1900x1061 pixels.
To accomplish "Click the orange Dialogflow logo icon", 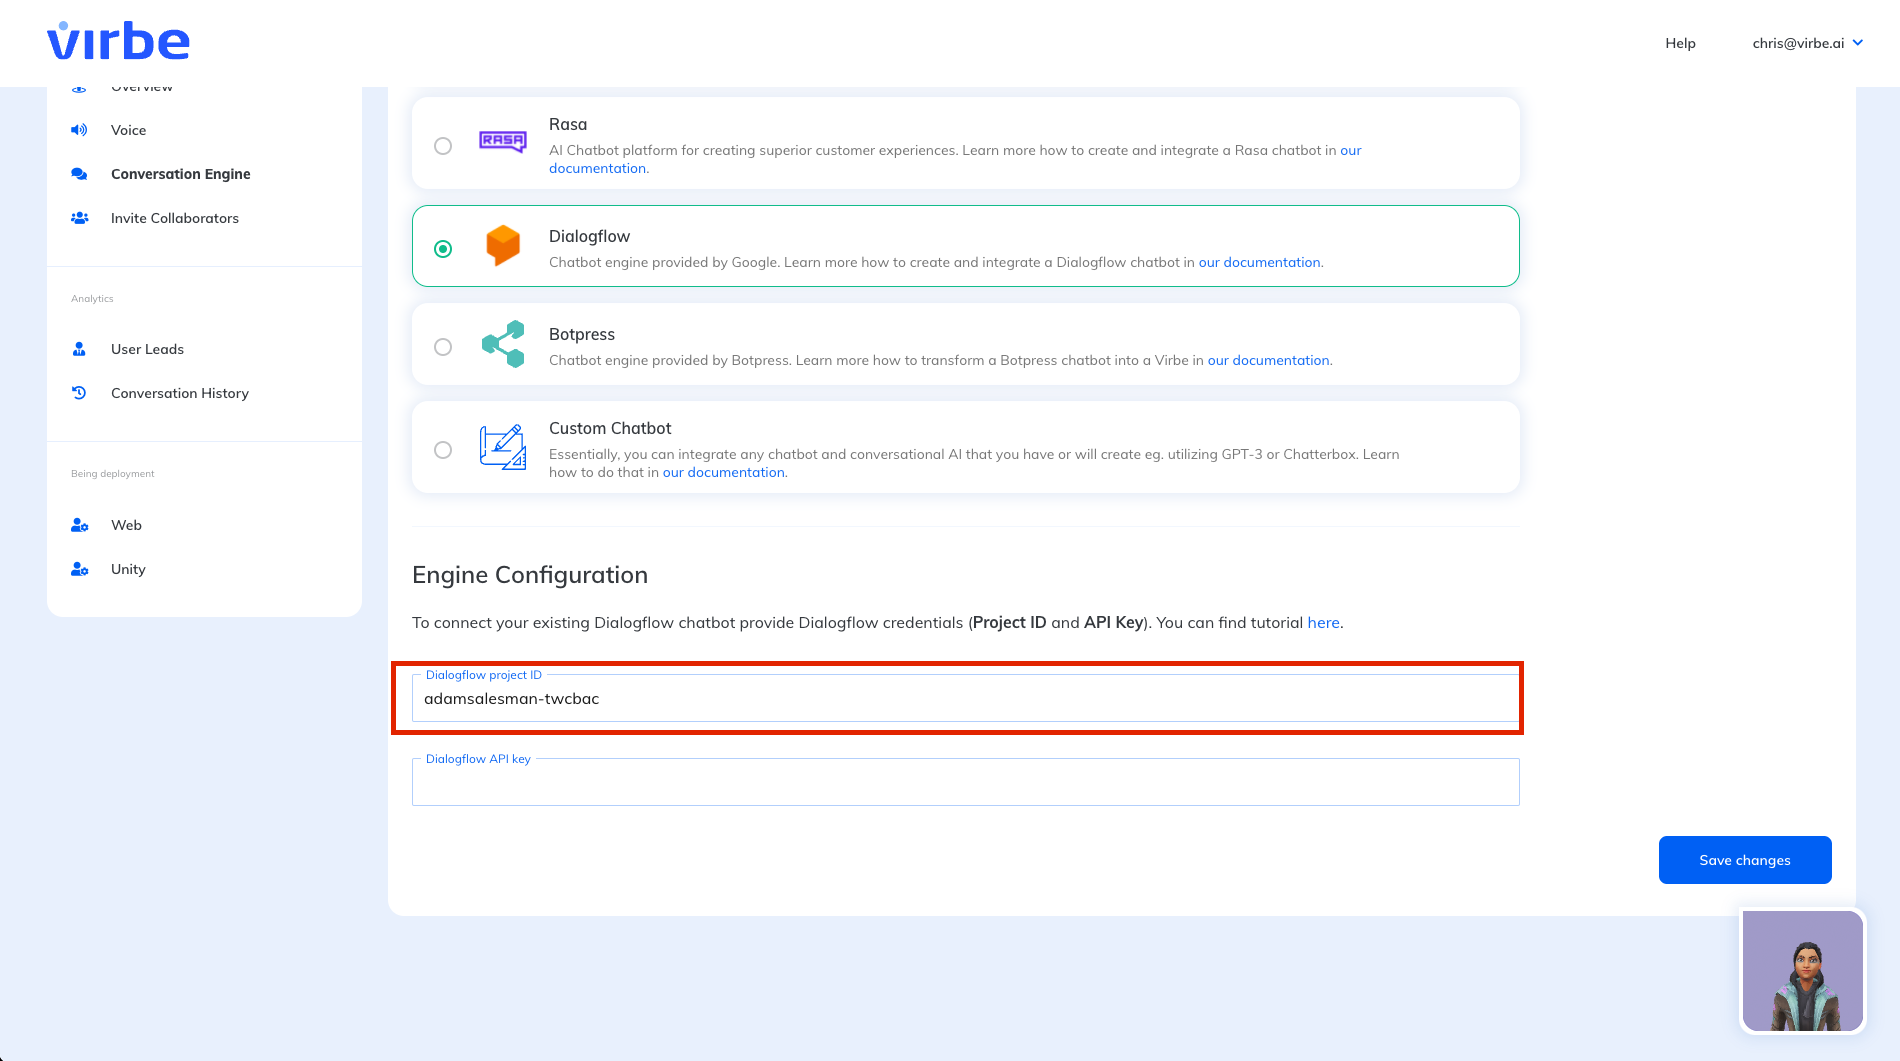I will click(x=503, y=245).
